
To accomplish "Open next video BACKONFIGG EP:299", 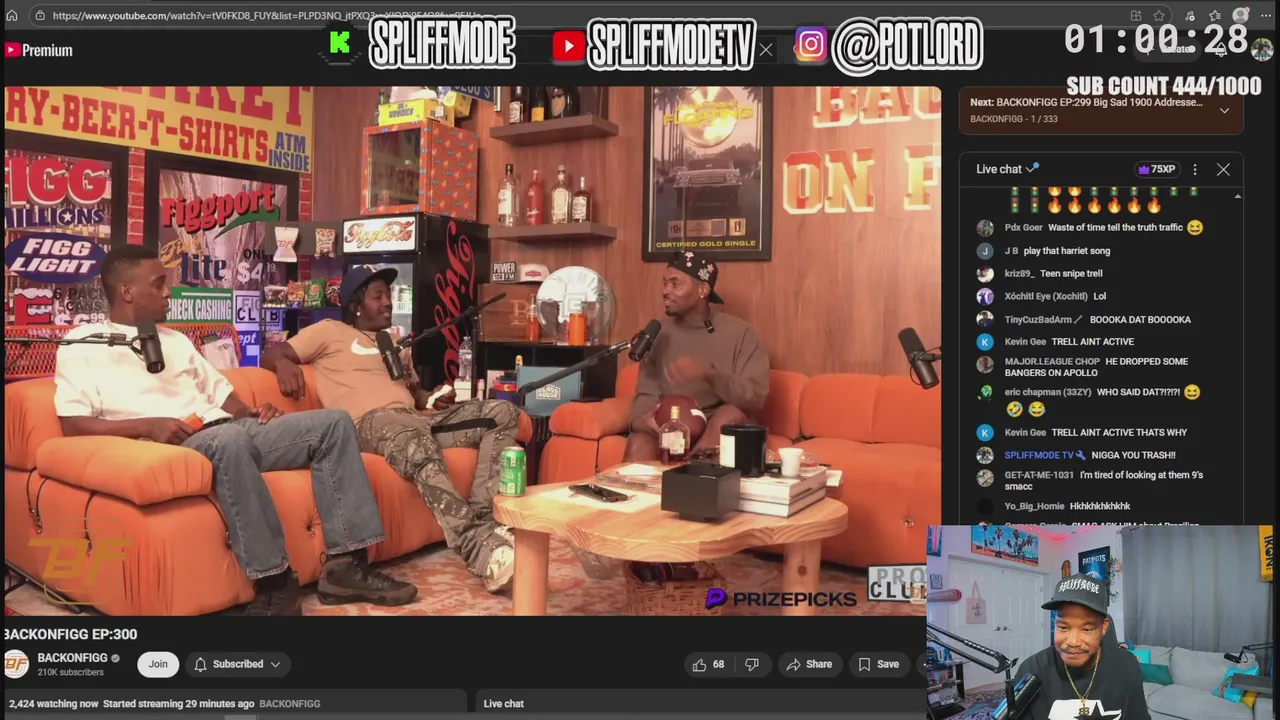I will click(x=1086, y=102).
